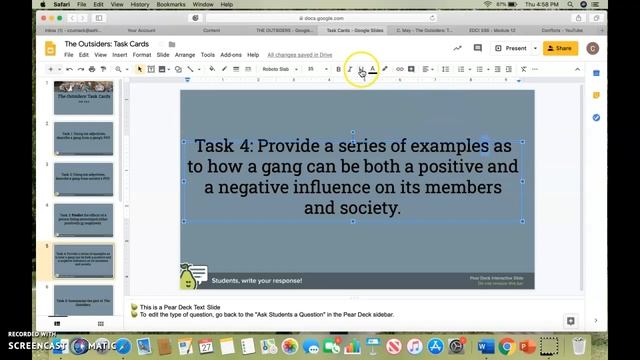The height and width of the screenshot is (360, 640).
Task: Open the Add-ons menu
Action: tap(231, 55)
